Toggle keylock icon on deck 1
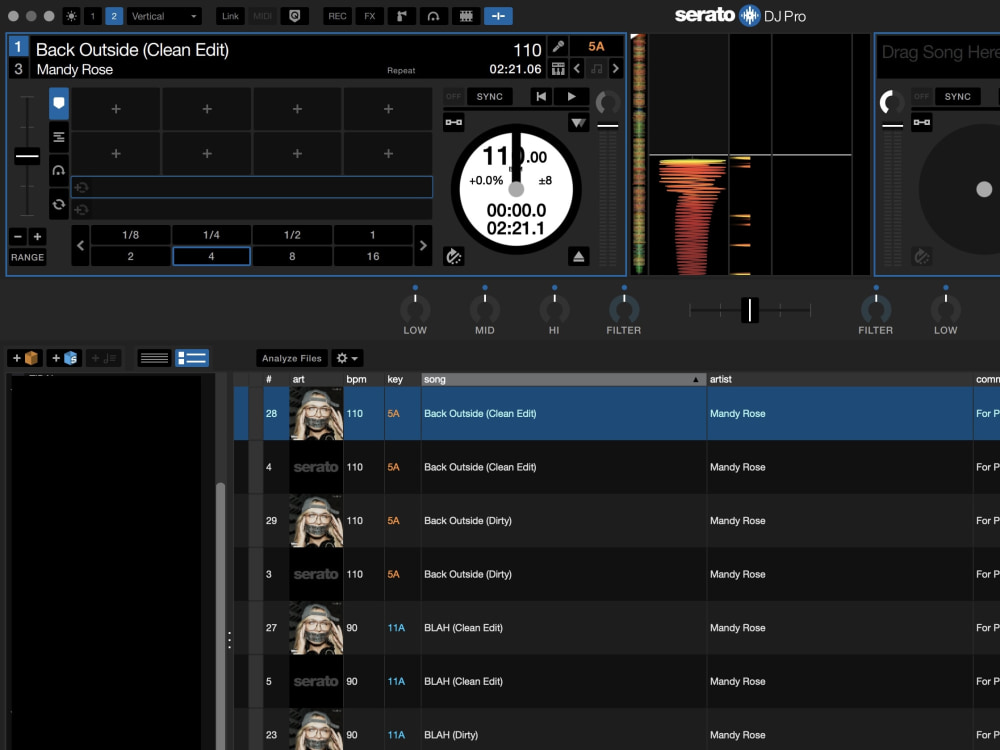Image resolution: width=1000 pixels, height=750 pixels. click(x=453, y=122)
